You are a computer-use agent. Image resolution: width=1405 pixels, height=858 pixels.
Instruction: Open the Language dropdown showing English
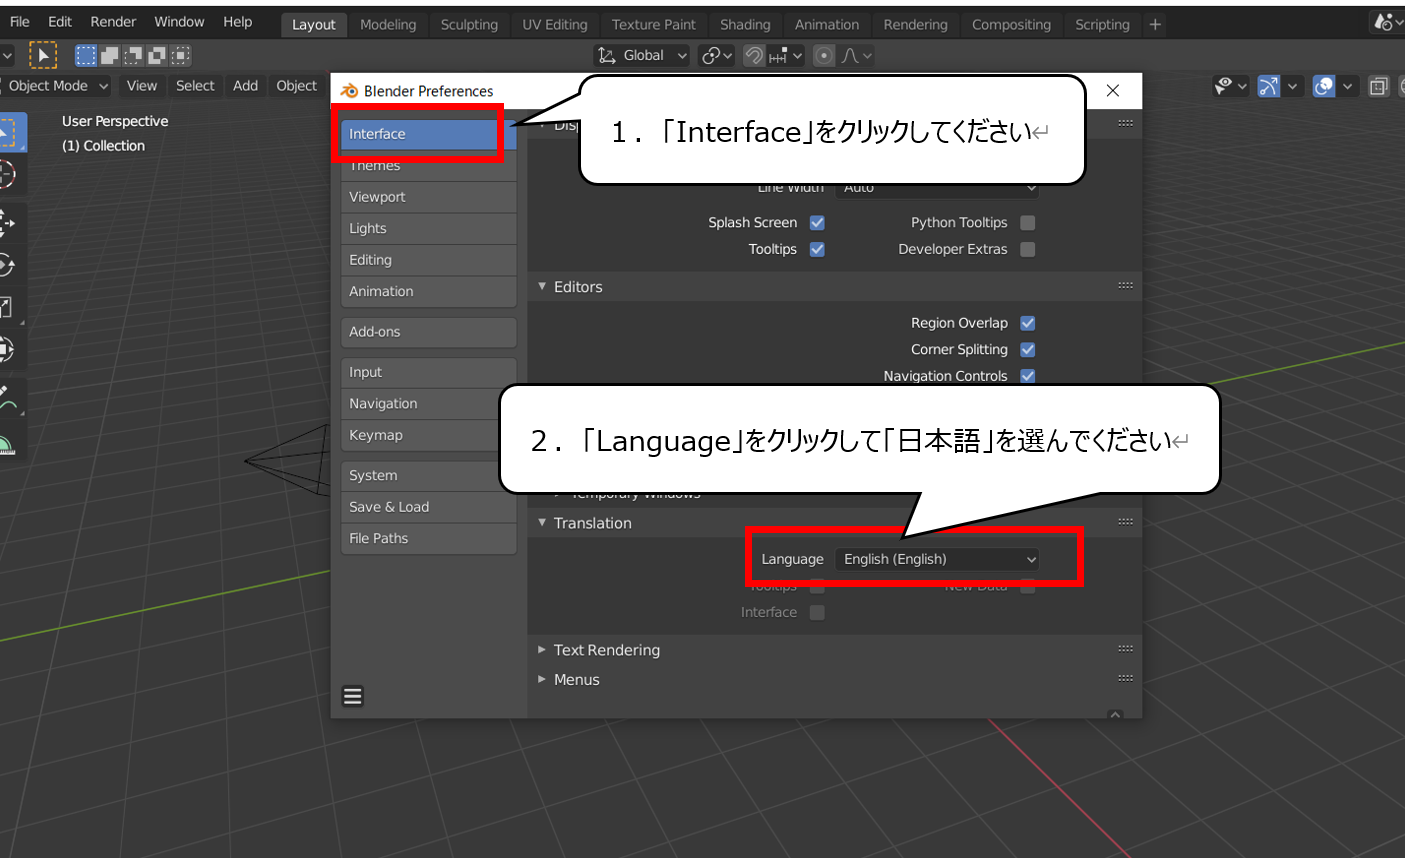[937, 559]
